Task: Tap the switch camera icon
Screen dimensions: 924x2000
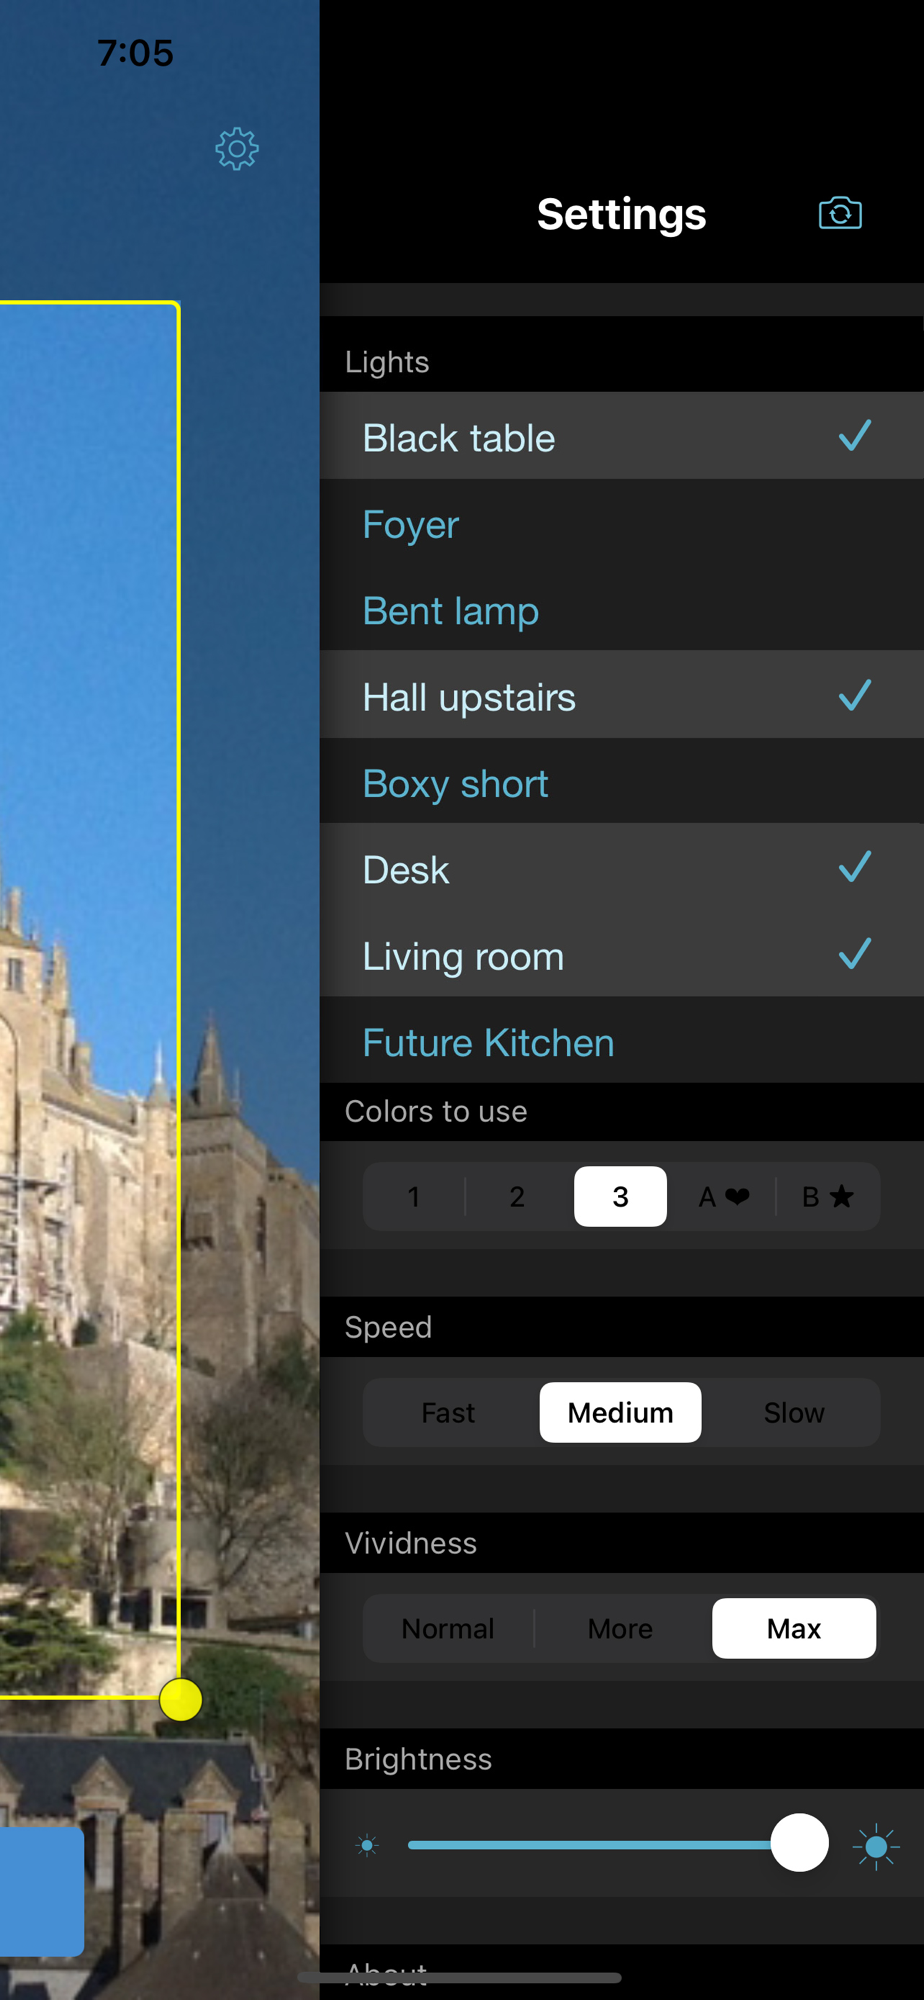Action: [840, 213]
